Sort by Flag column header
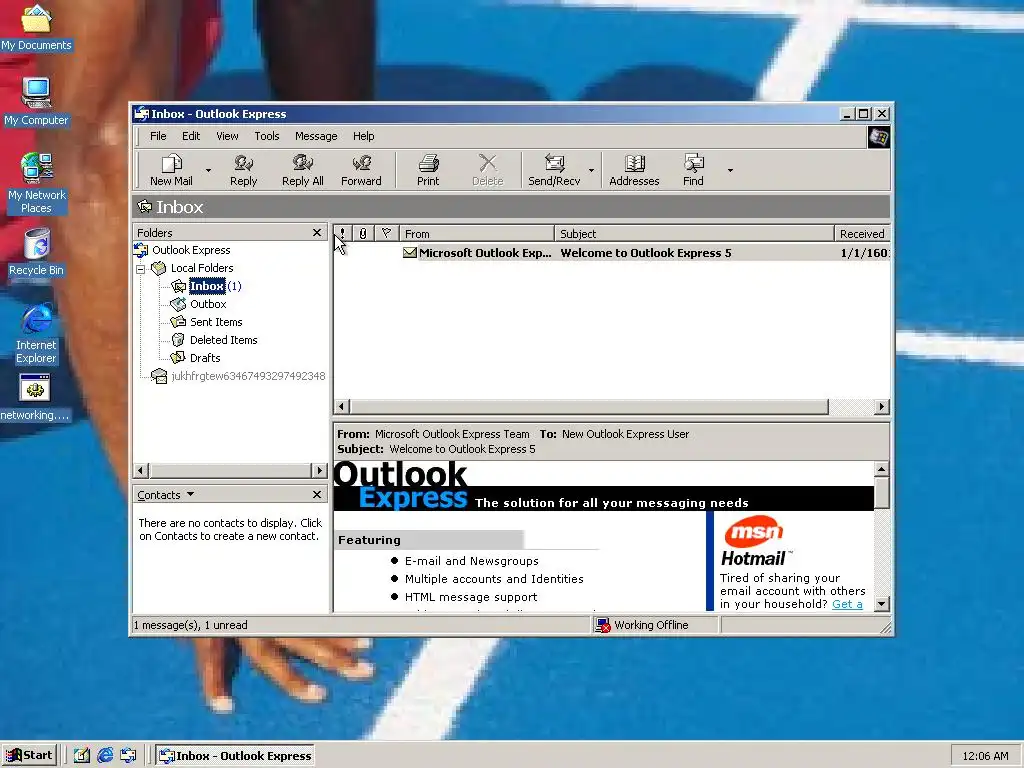Image resolution: width=1024 pixels, height=768 pixels. [386, 233]
